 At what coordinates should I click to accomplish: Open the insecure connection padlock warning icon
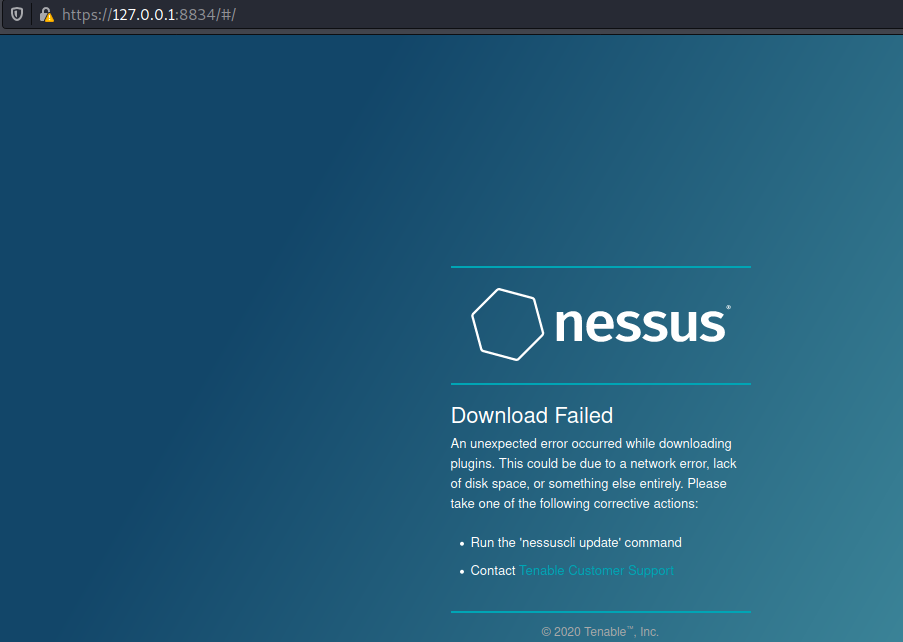pyautogui.click(x=47, y=15)
